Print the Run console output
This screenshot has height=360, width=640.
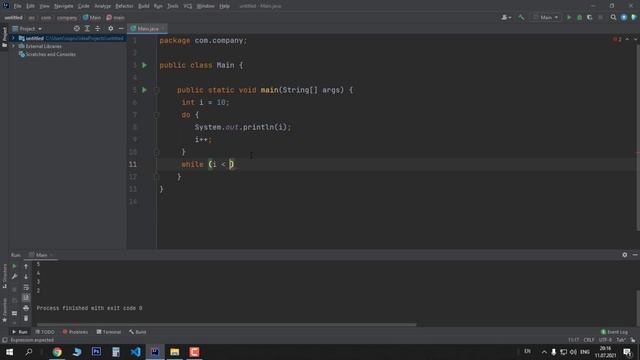tap(26, 308)
